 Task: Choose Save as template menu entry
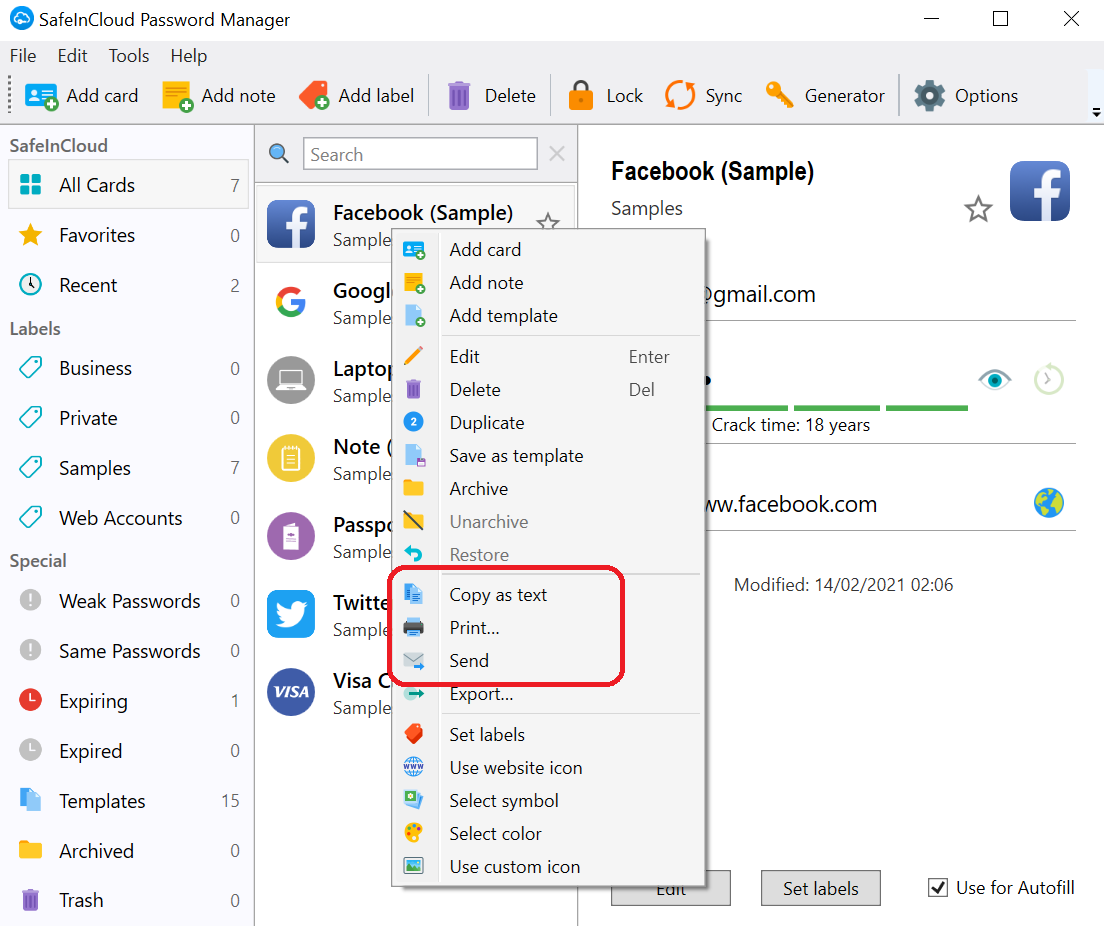[x=548, y=456]
